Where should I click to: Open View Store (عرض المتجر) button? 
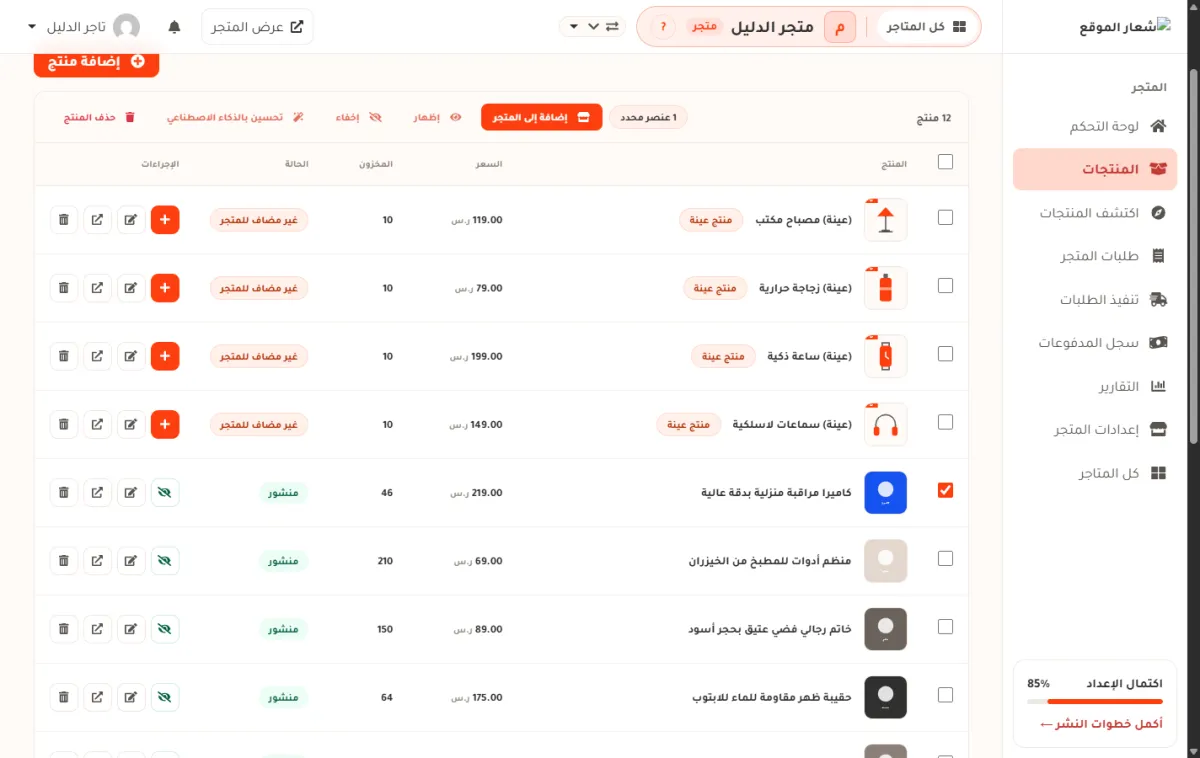pos(257,27)
